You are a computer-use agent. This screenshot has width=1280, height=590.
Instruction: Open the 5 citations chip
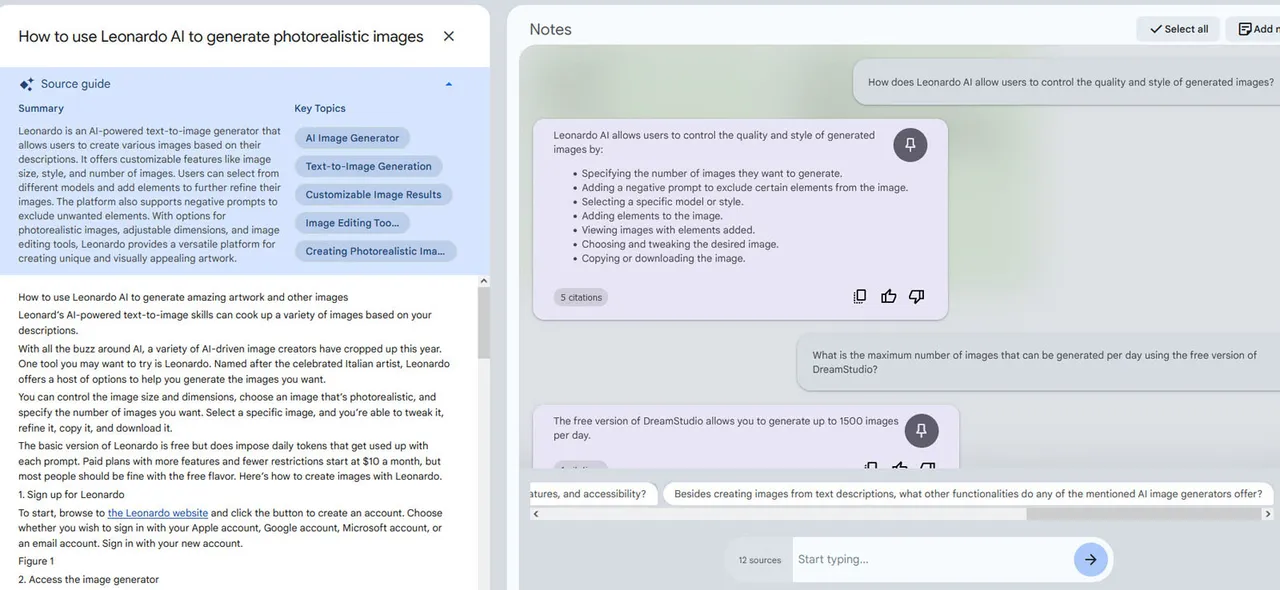click(581, 297)
